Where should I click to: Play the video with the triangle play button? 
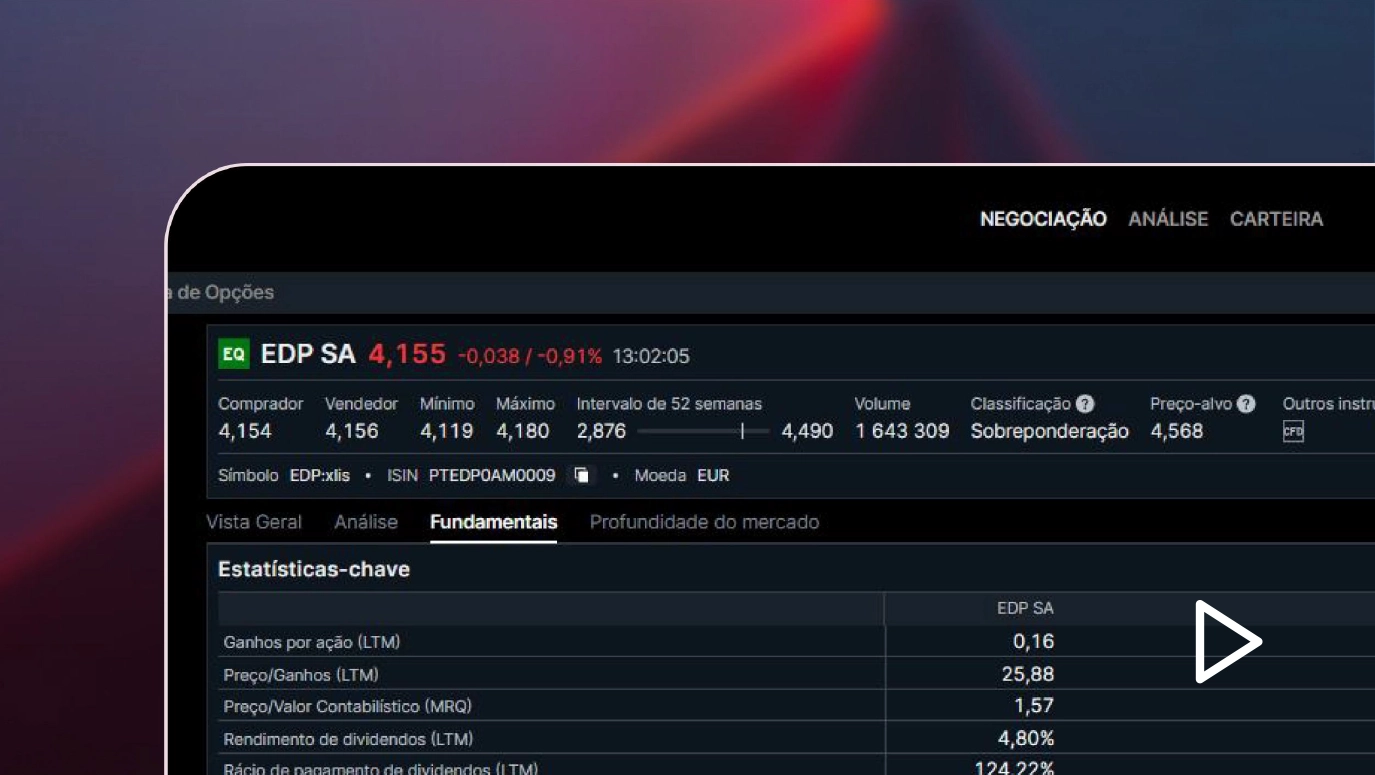[1227, 642]
